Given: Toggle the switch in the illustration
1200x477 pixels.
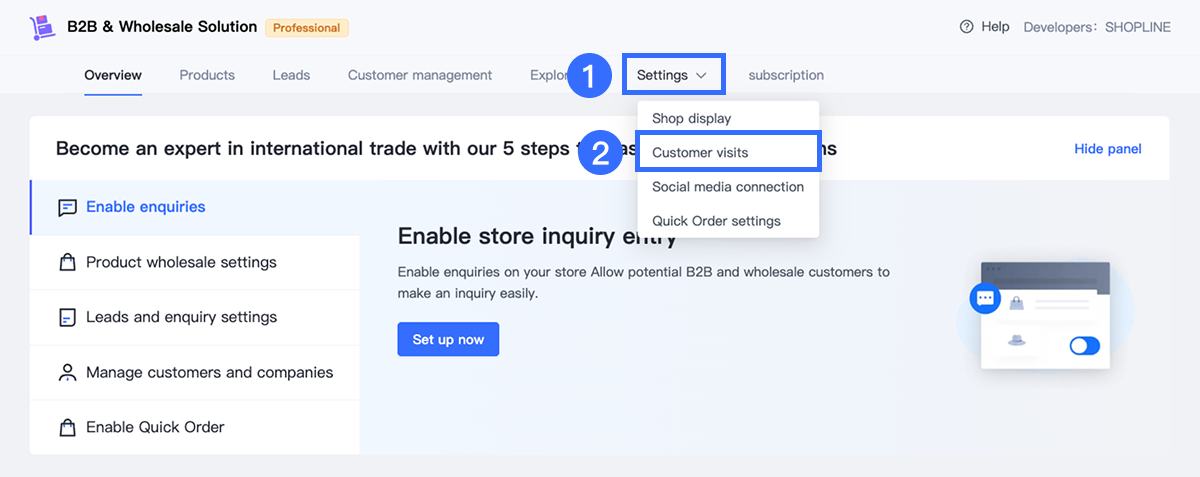Looking at the screenshot, I should (1084, 346).
